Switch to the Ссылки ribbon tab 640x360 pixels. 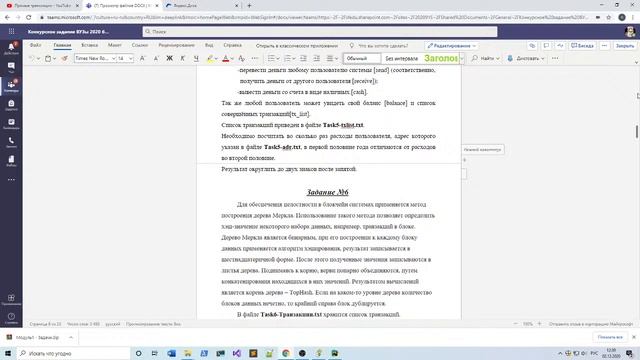tap(140, 45)
